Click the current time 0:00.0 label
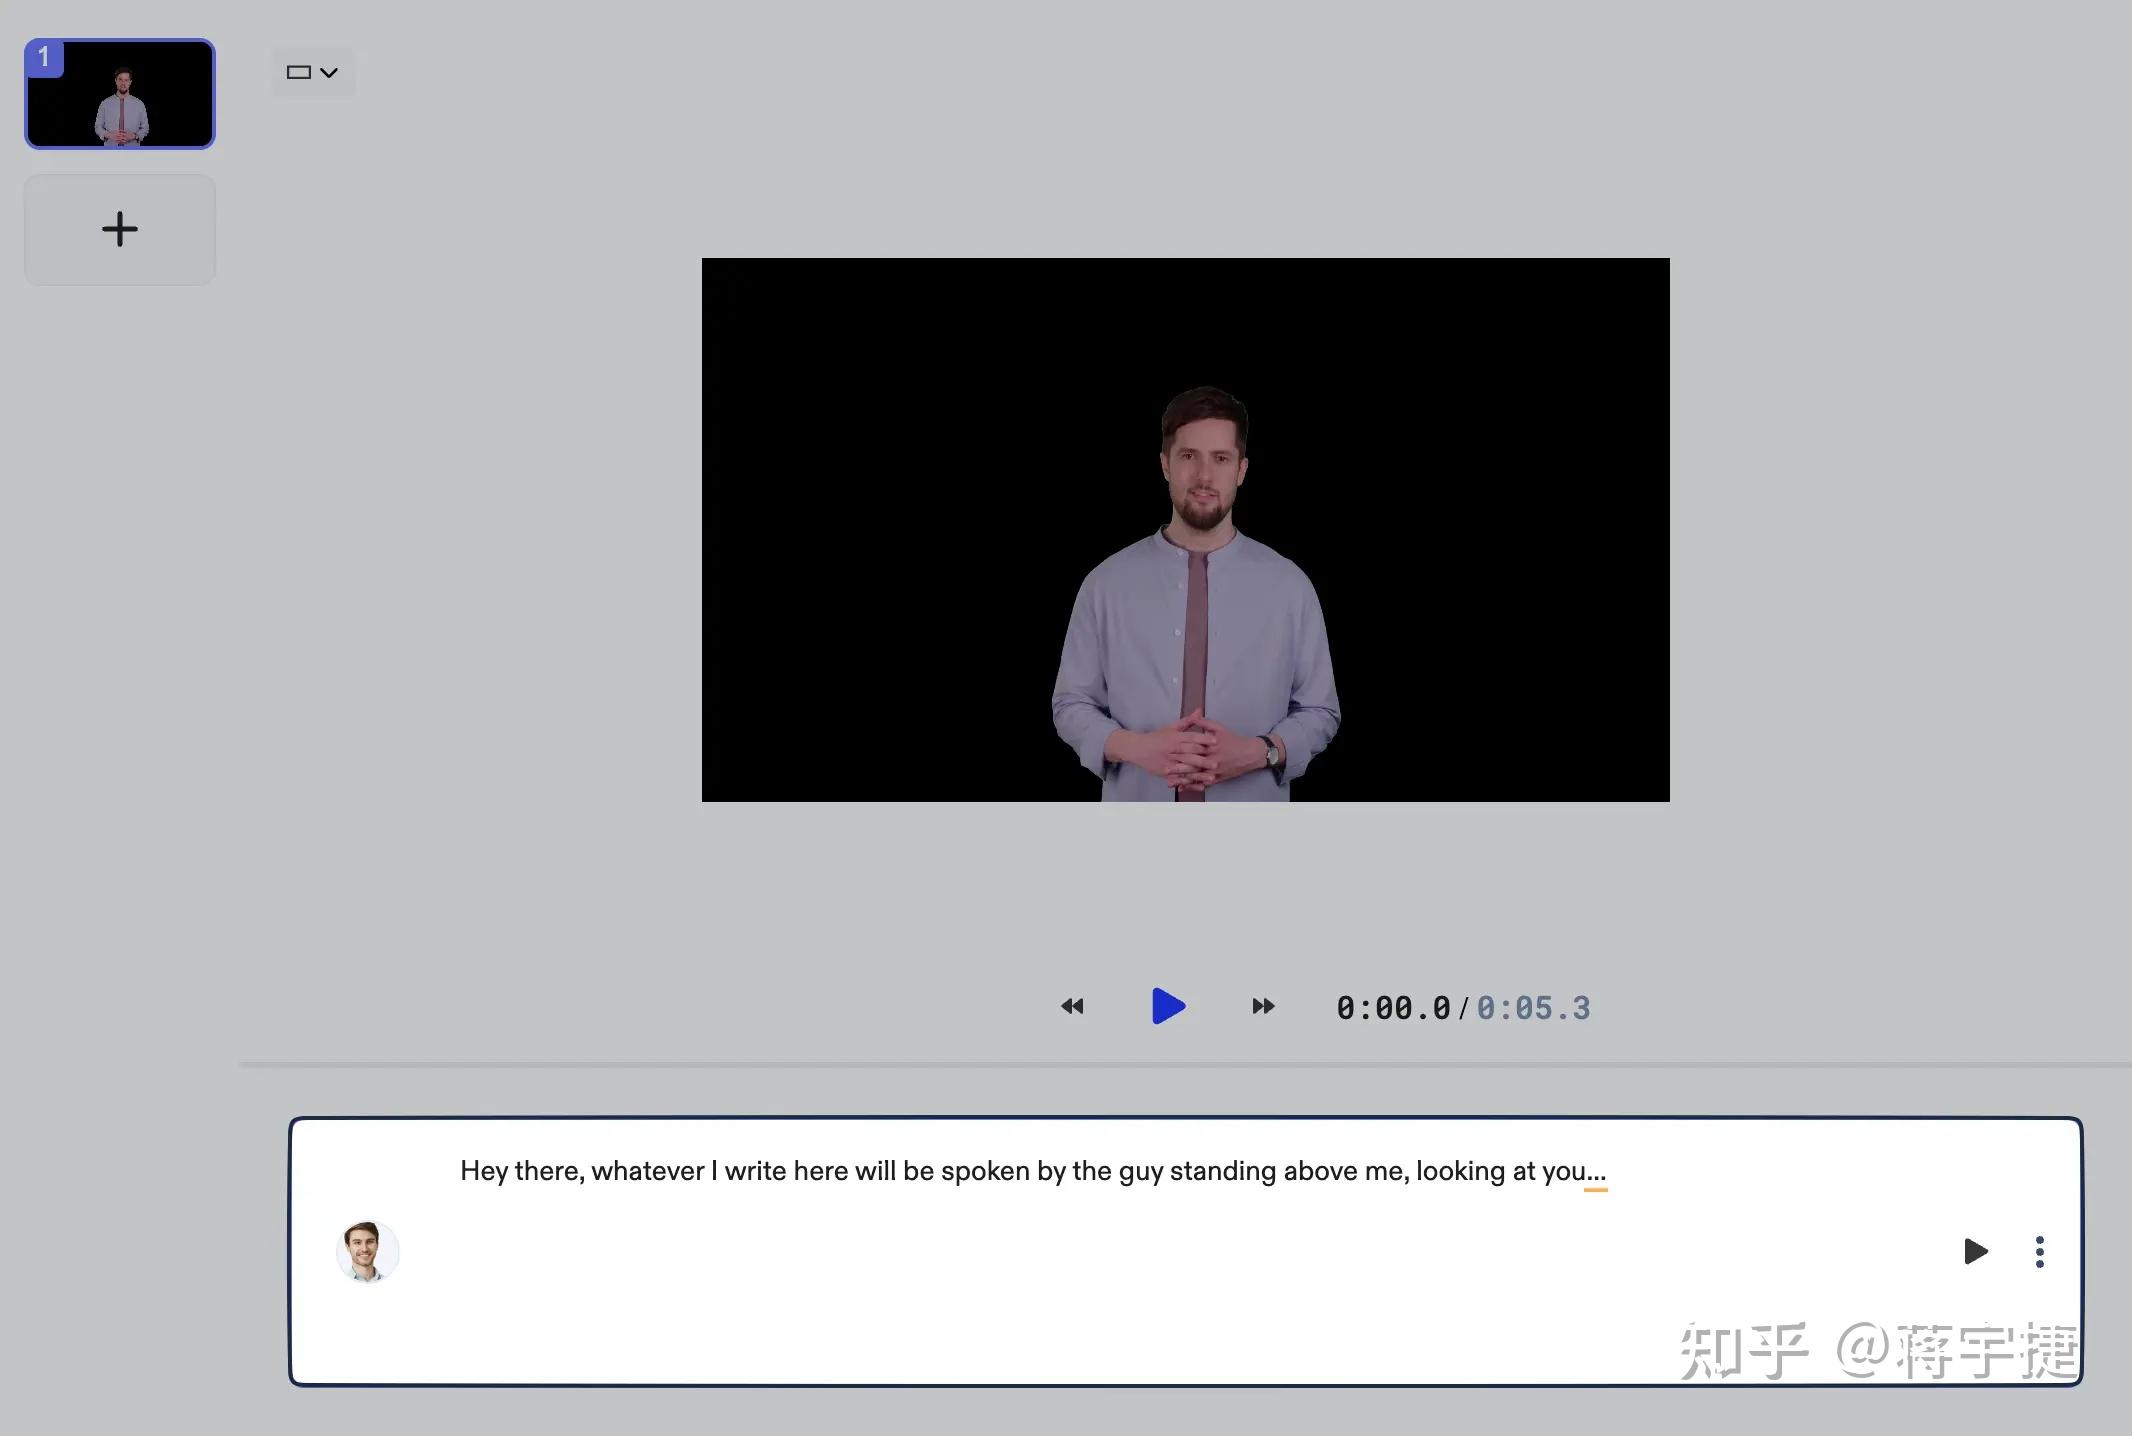 (x=1392, y=1007)
